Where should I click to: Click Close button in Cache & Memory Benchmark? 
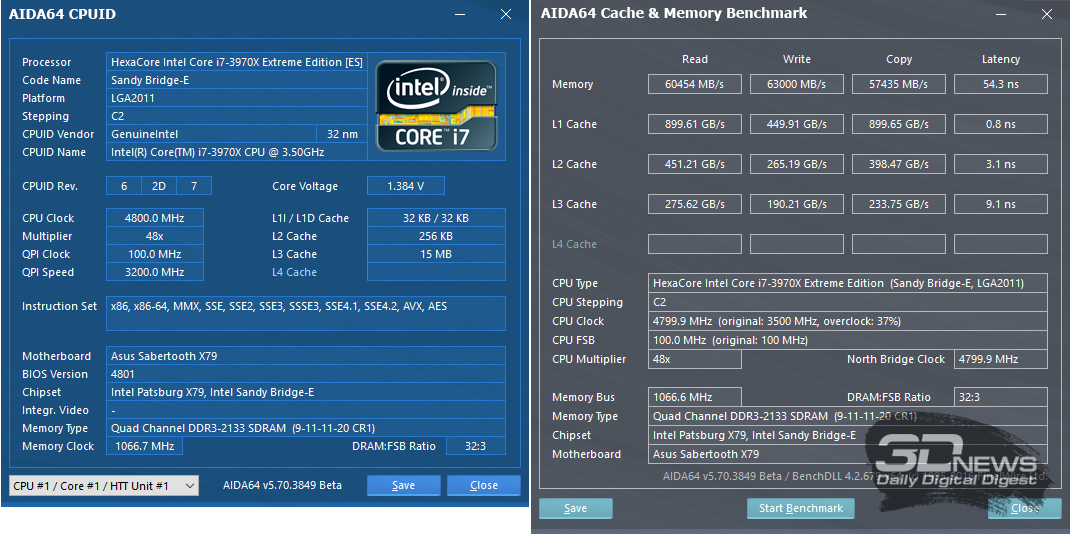(x=1025, y=508)
